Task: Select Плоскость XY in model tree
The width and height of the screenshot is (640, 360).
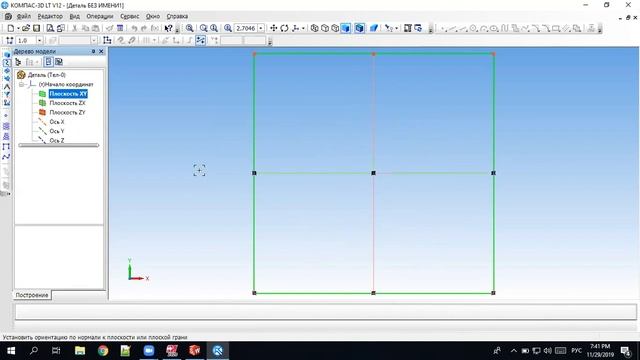Action: [x=68, y=94]
